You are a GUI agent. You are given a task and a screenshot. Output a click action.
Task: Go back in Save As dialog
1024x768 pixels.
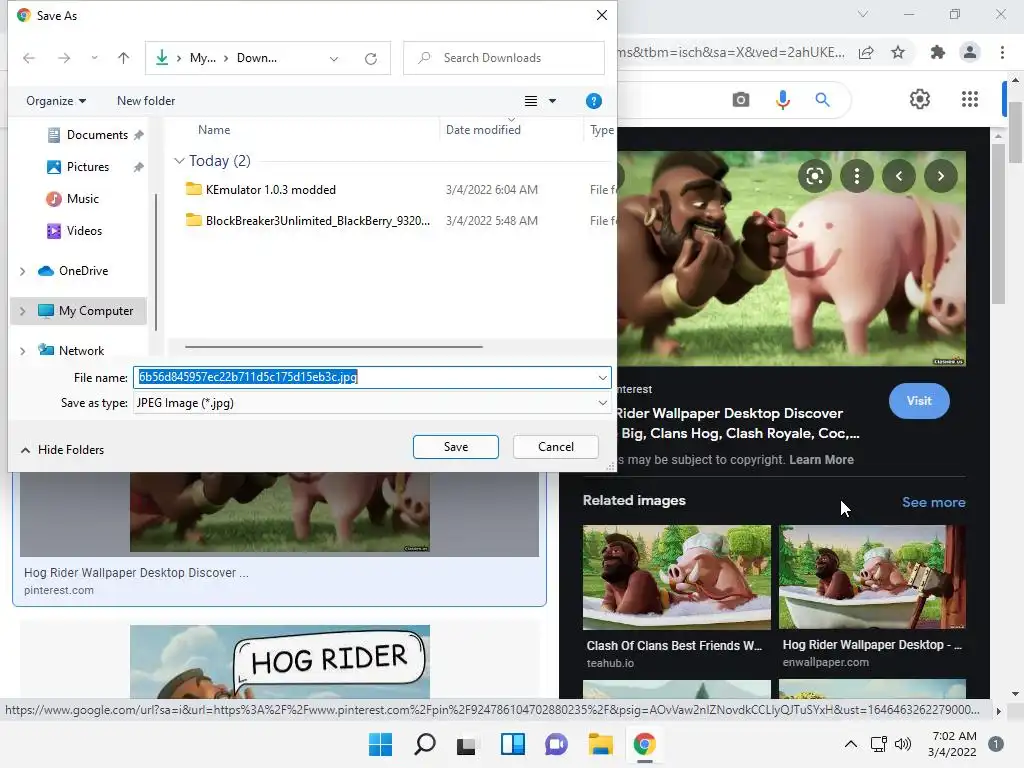pyautogui.click(x=29, y=58)
